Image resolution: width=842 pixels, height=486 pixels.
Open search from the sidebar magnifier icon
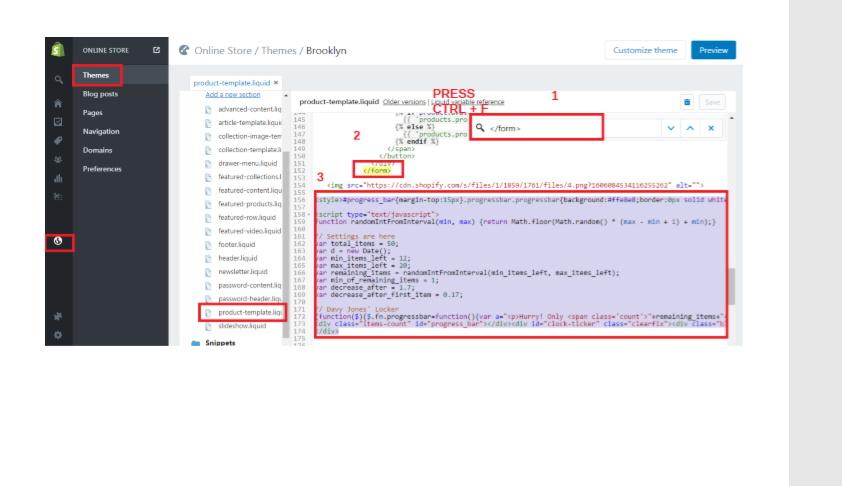point(58,79)
